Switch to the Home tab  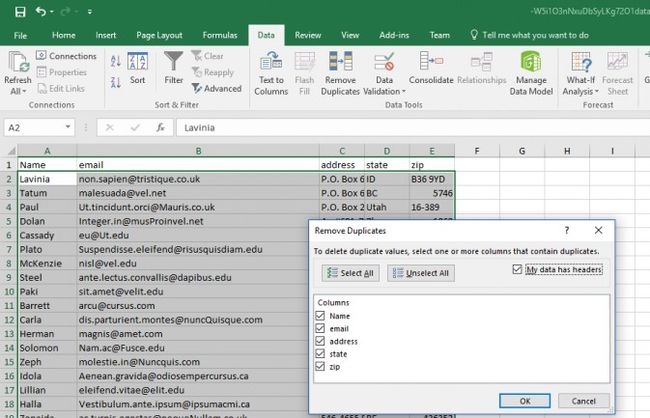63,35
